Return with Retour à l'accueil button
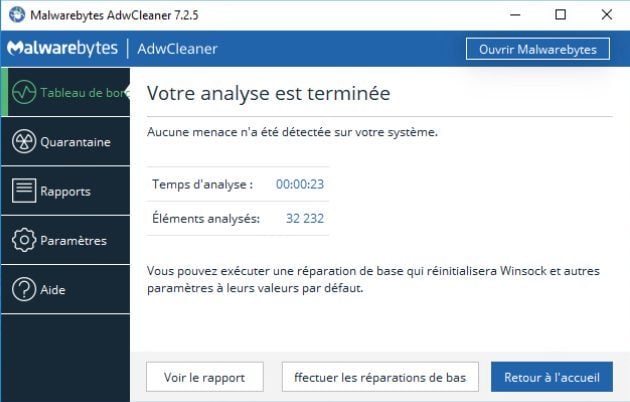 click(x=551, y=377)
